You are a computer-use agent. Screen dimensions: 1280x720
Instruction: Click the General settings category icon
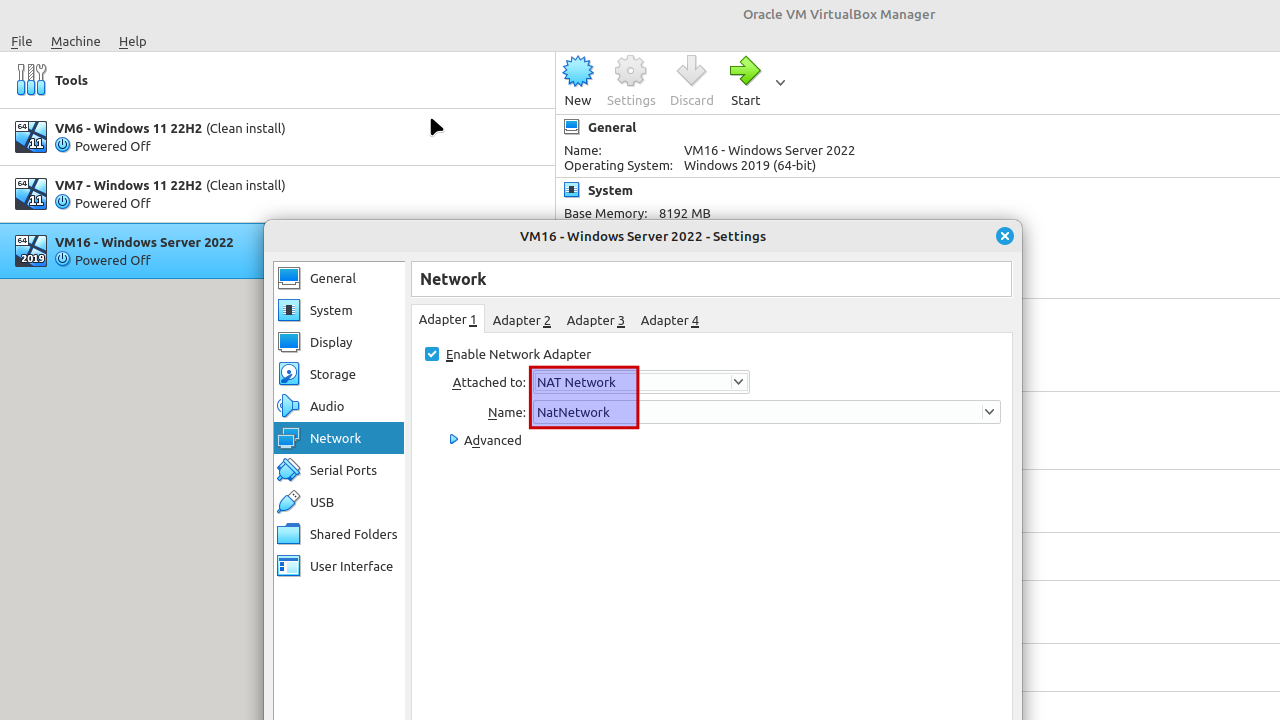pyautogui.click(x=289, y=278)
